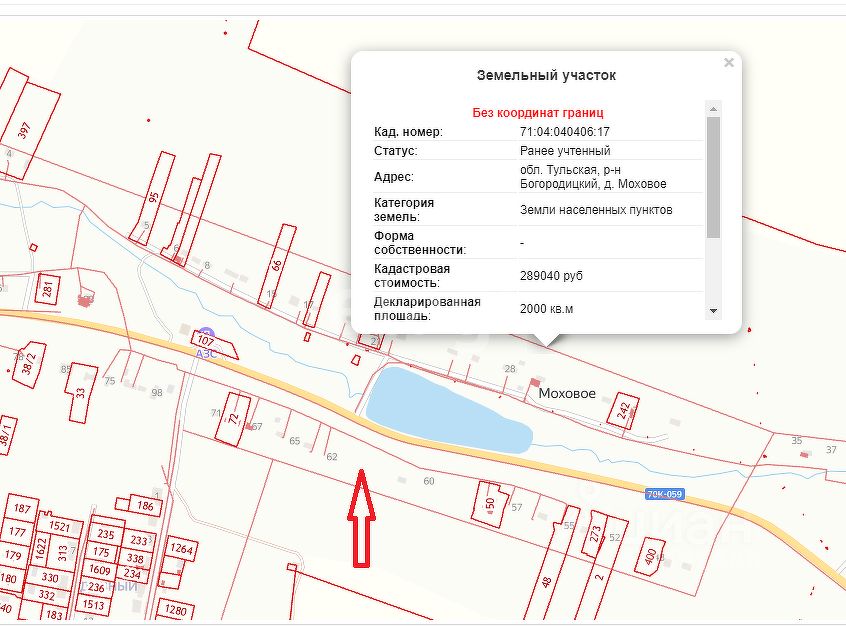The width and height of the screenshot is (846, 626).
Task: Select parcel 330 on the map
Action: [50, 577]
